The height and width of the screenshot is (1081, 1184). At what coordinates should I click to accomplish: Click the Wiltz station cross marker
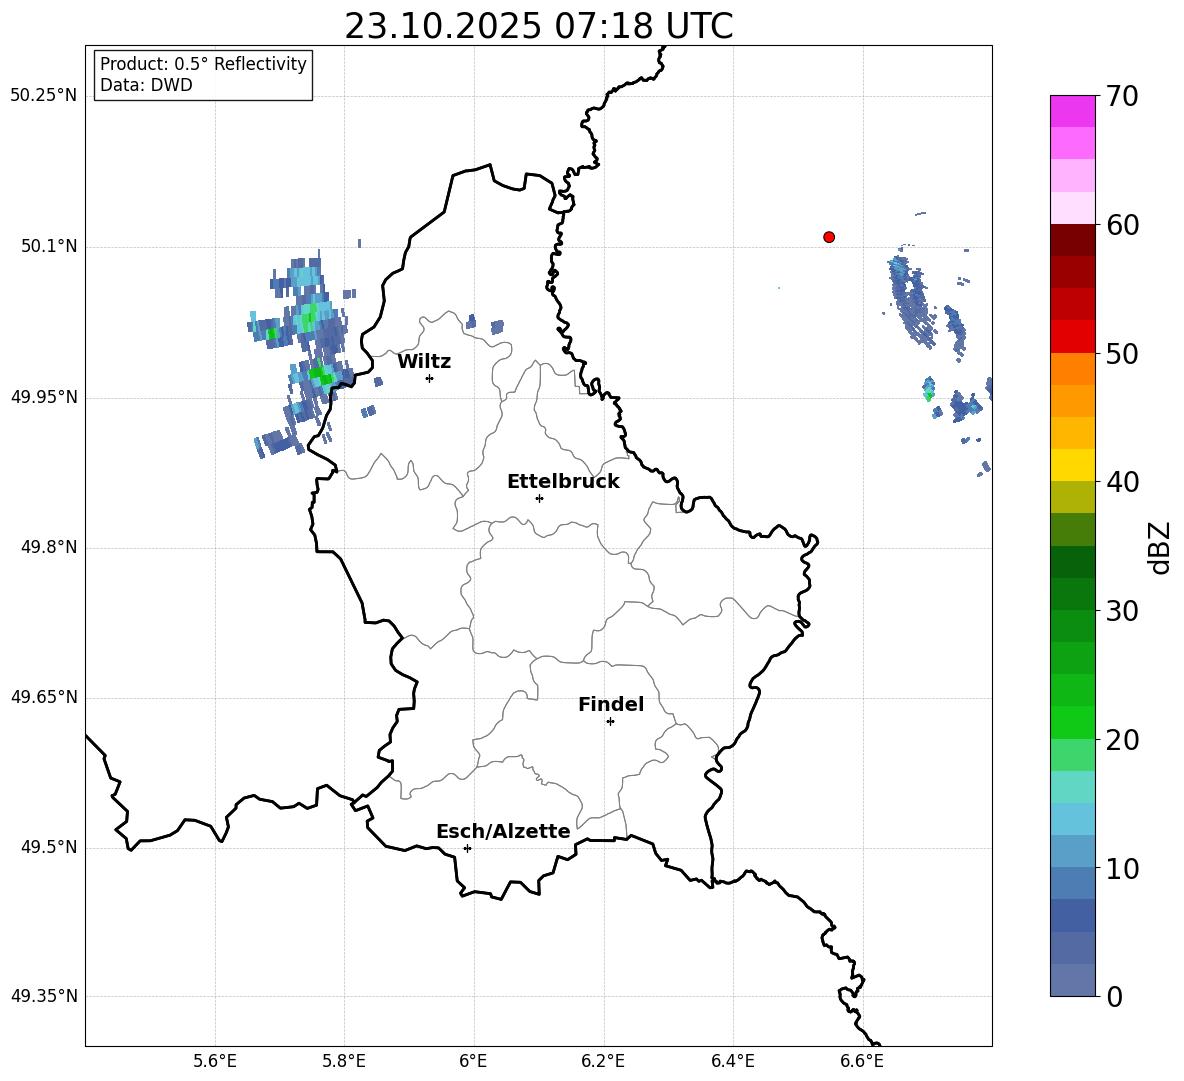click(430, 378)
